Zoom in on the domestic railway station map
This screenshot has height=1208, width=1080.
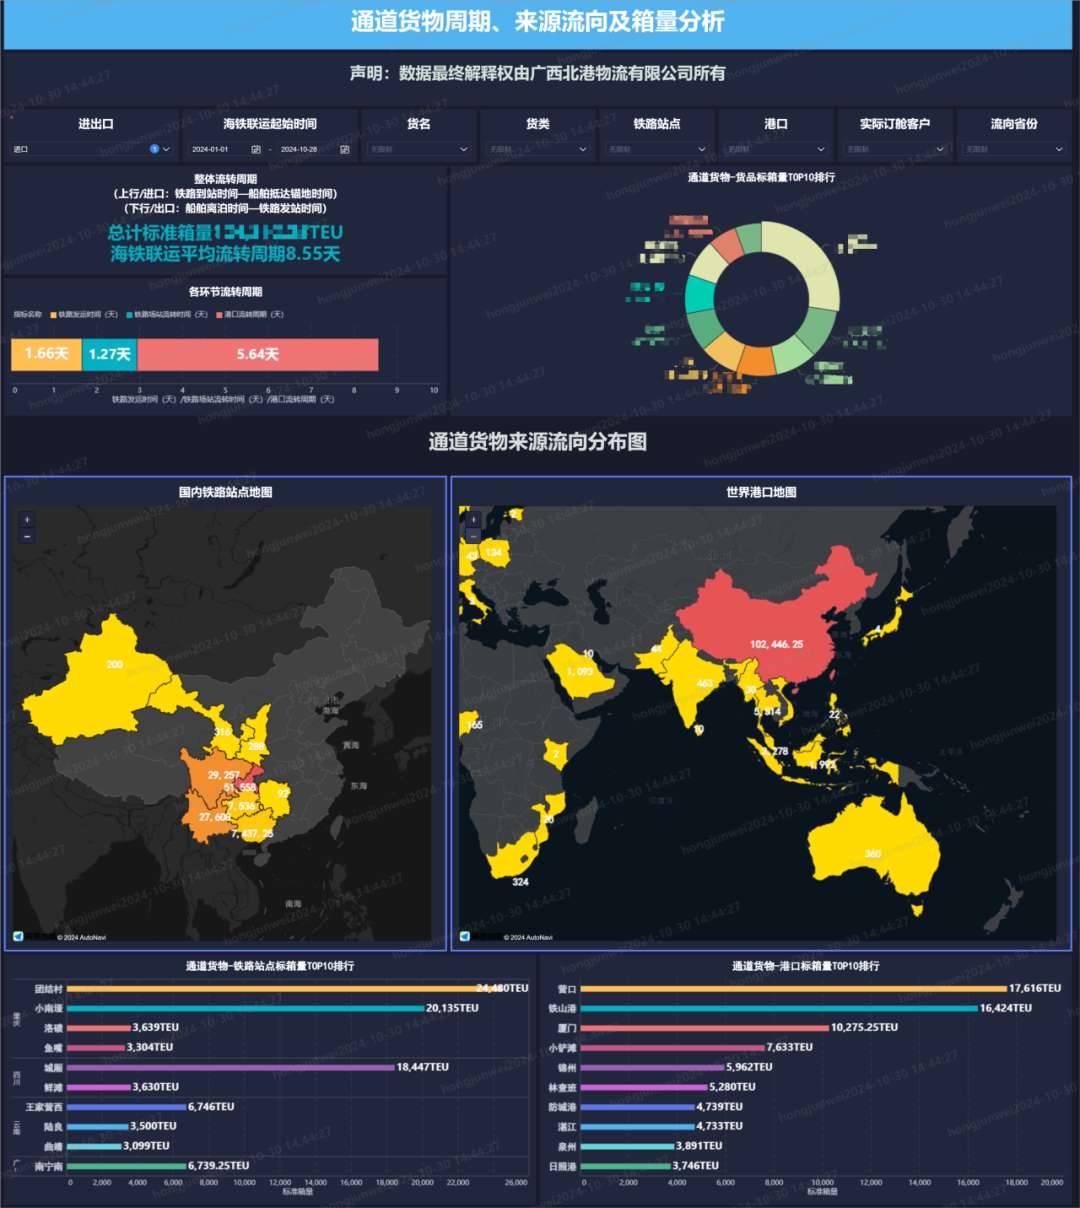coord(27,520)
